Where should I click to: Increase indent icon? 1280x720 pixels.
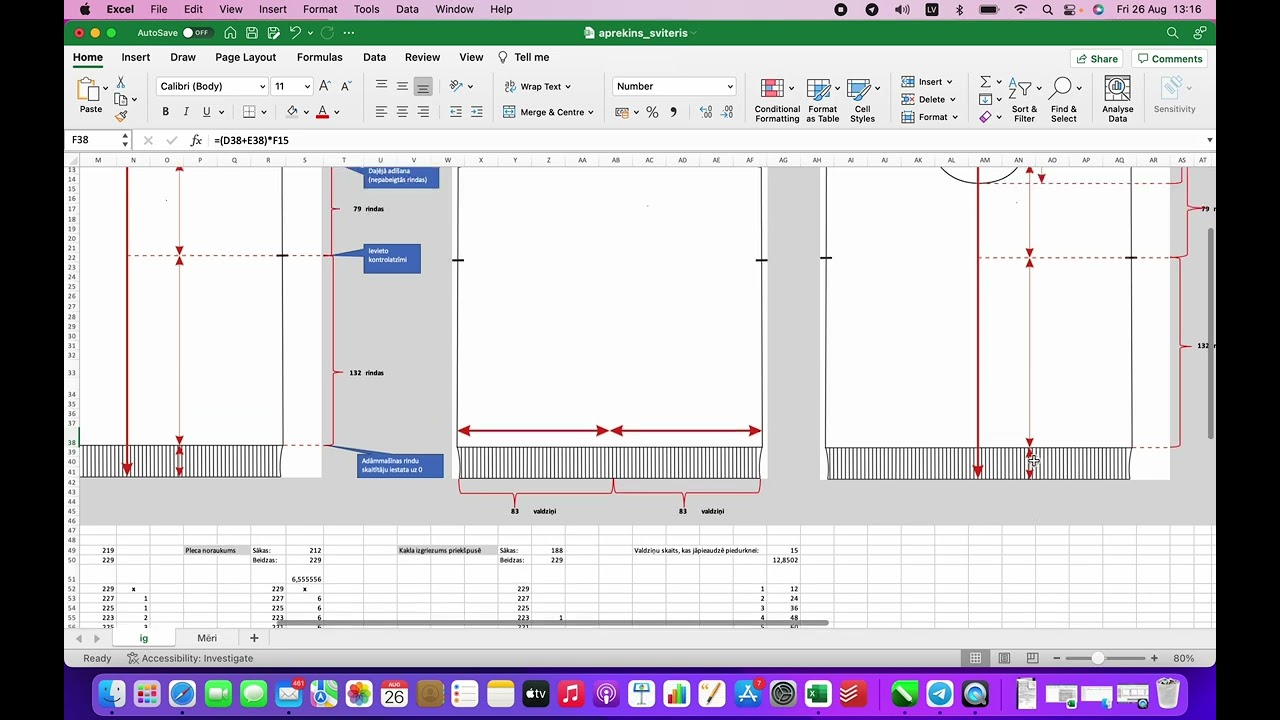coord(477,112)
